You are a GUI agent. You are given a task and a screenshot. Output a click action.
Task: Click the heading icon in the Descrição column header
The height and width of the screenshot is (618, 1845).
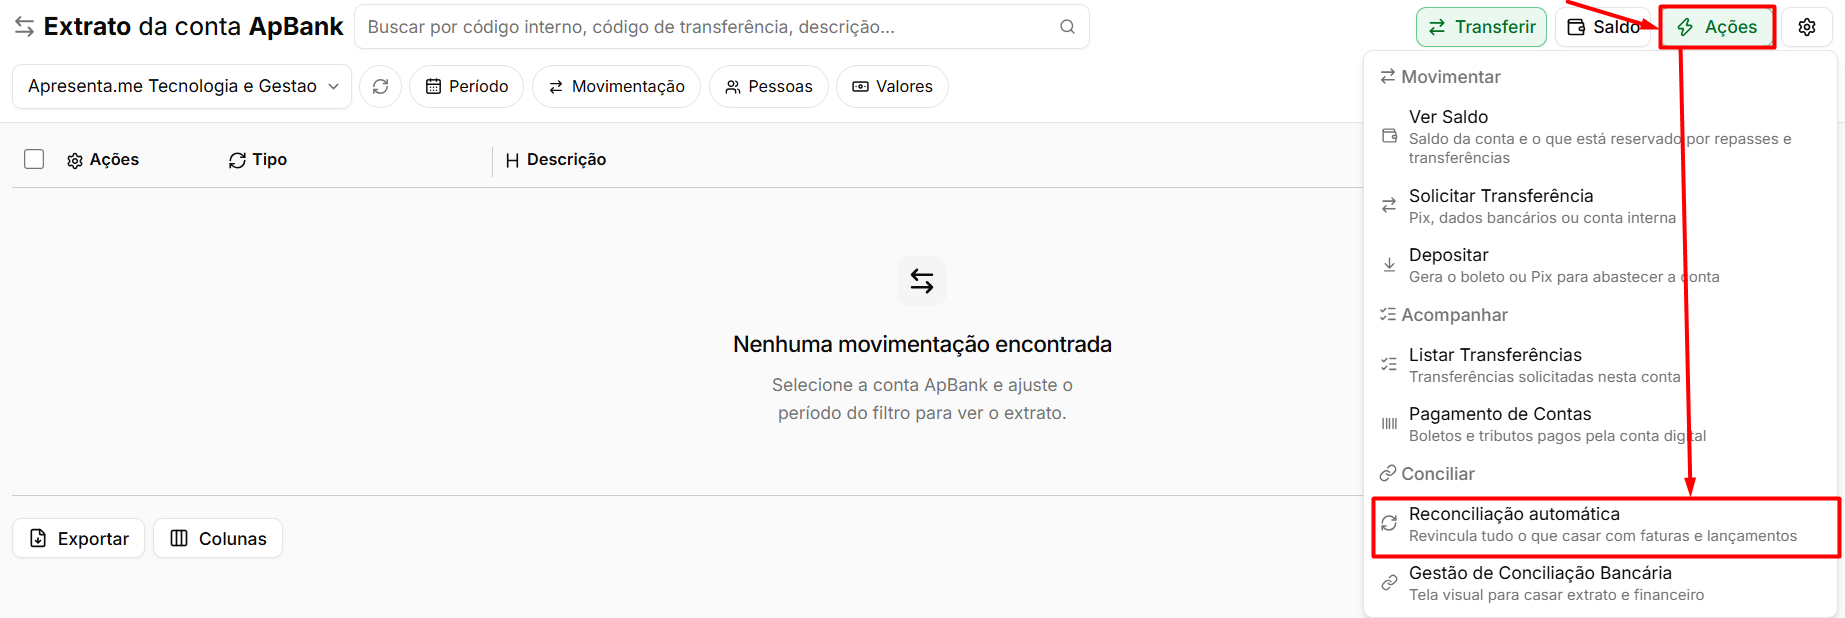[x=512, y=161]
